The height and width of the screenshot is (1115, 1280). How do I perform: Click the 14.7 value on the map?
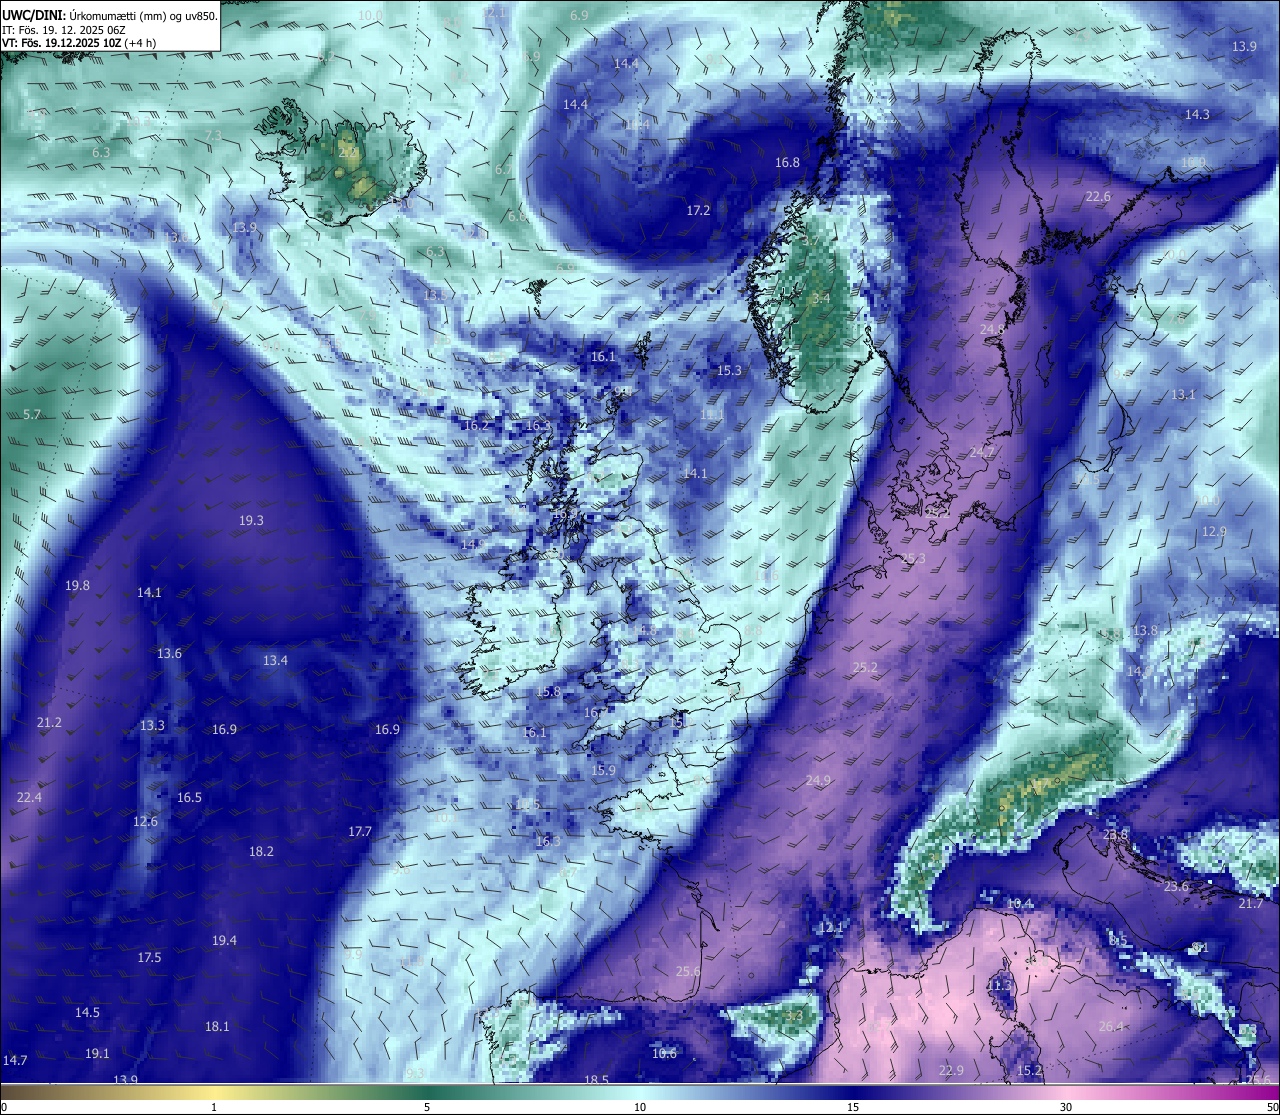15,1059
